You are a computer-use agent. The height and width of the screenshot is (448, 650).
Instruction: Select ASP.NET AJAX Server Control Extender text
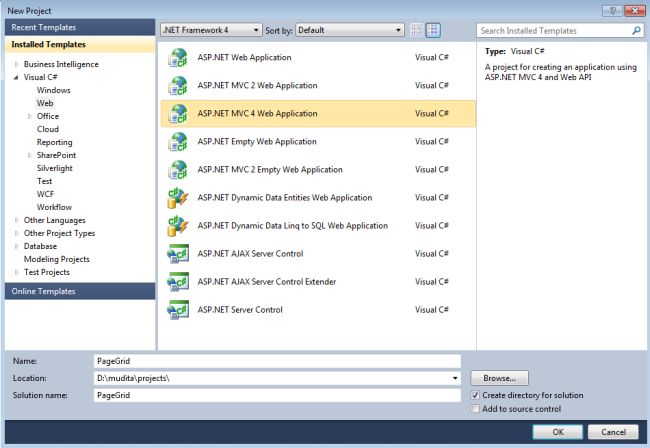(x=267, y=282)
